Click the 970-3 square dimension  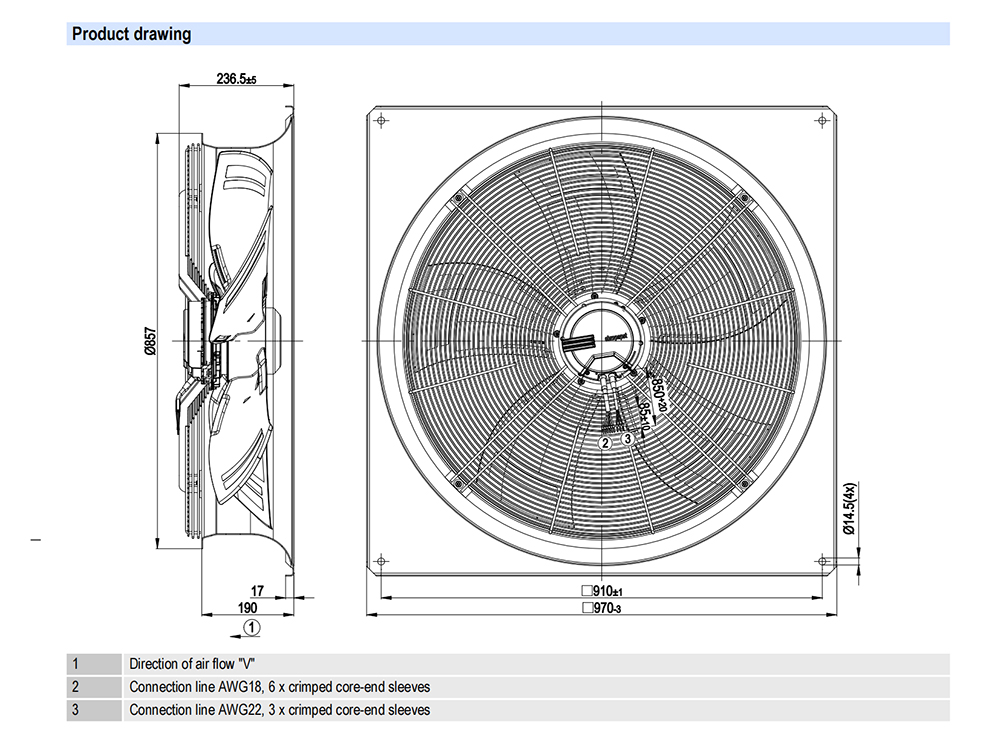601,608
